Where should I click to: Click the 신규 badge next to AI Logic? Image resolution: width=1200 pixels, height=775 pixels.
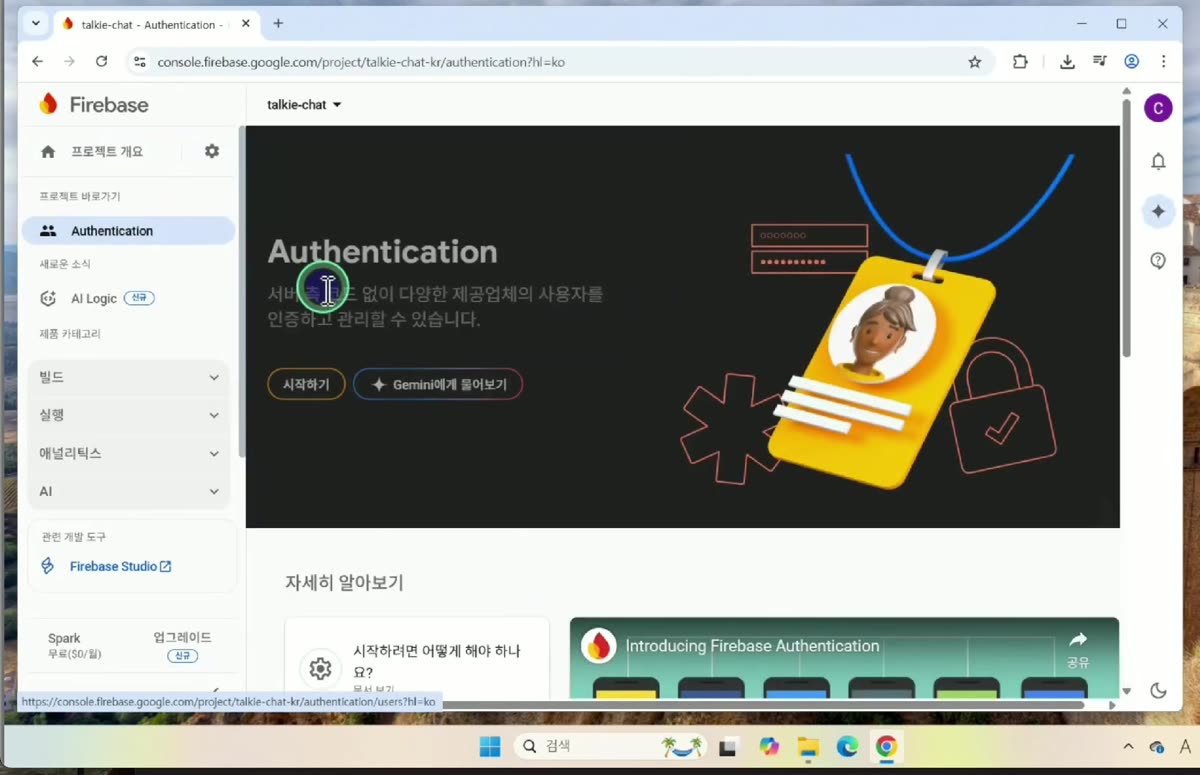click(x=139, y=298)
